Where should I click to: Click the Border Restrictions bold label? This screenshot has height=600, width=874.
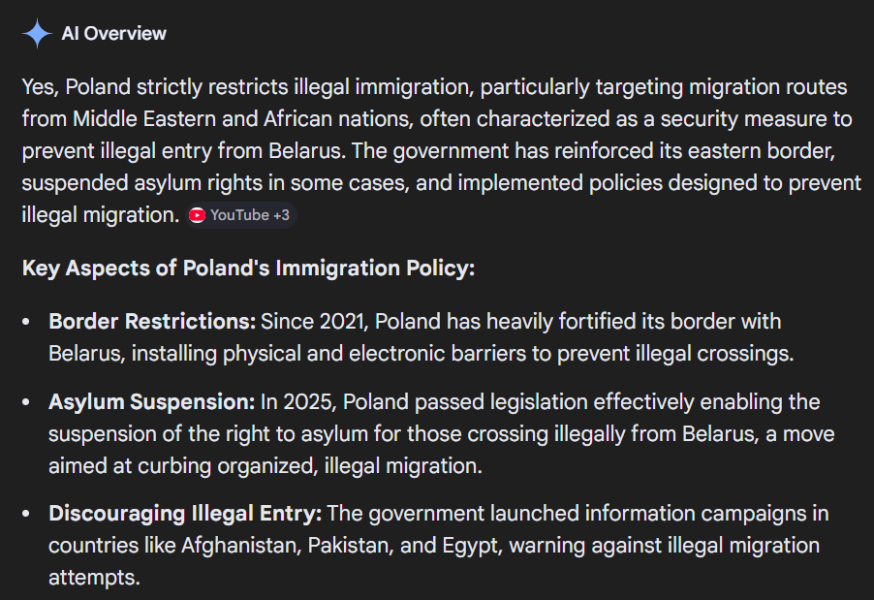tap(152, 322)
